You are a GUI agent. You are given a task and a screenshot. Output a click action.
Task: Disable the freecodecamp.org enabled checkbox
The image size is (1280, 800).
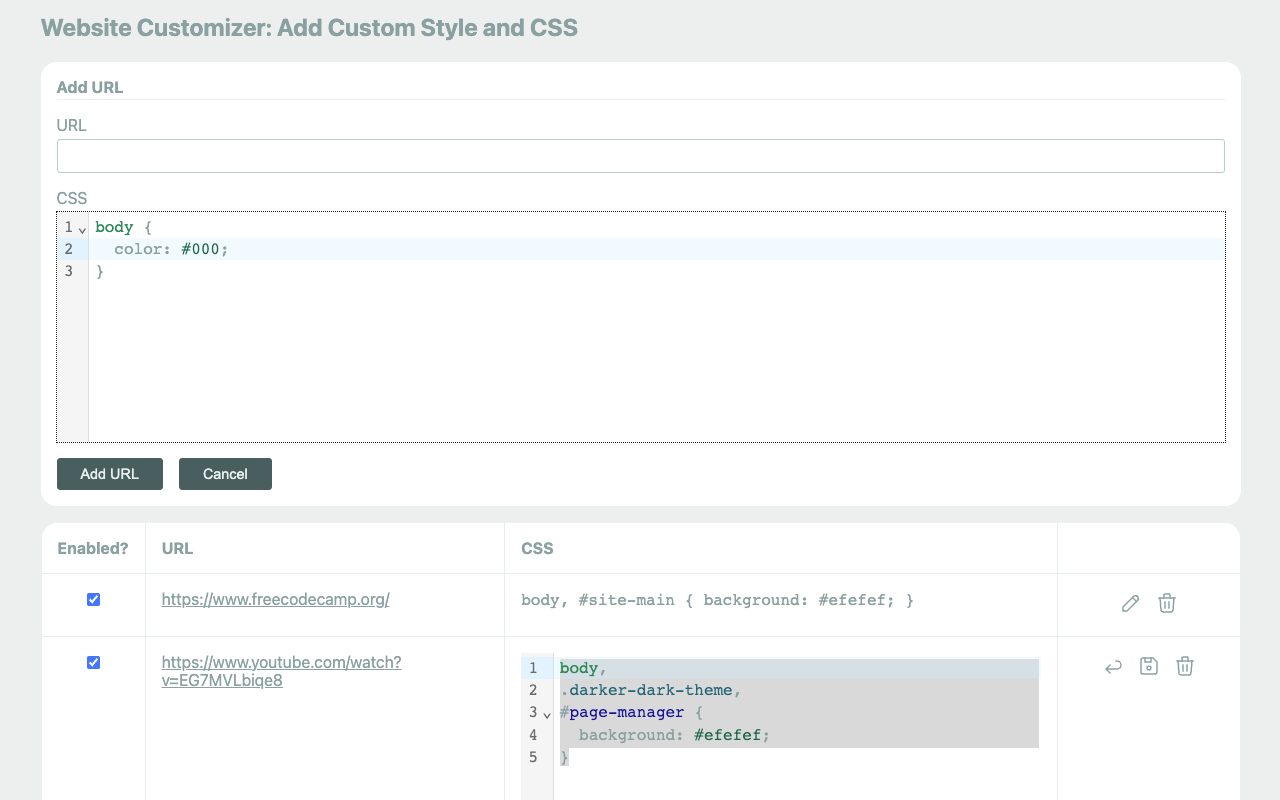click(x=94, y=600)
